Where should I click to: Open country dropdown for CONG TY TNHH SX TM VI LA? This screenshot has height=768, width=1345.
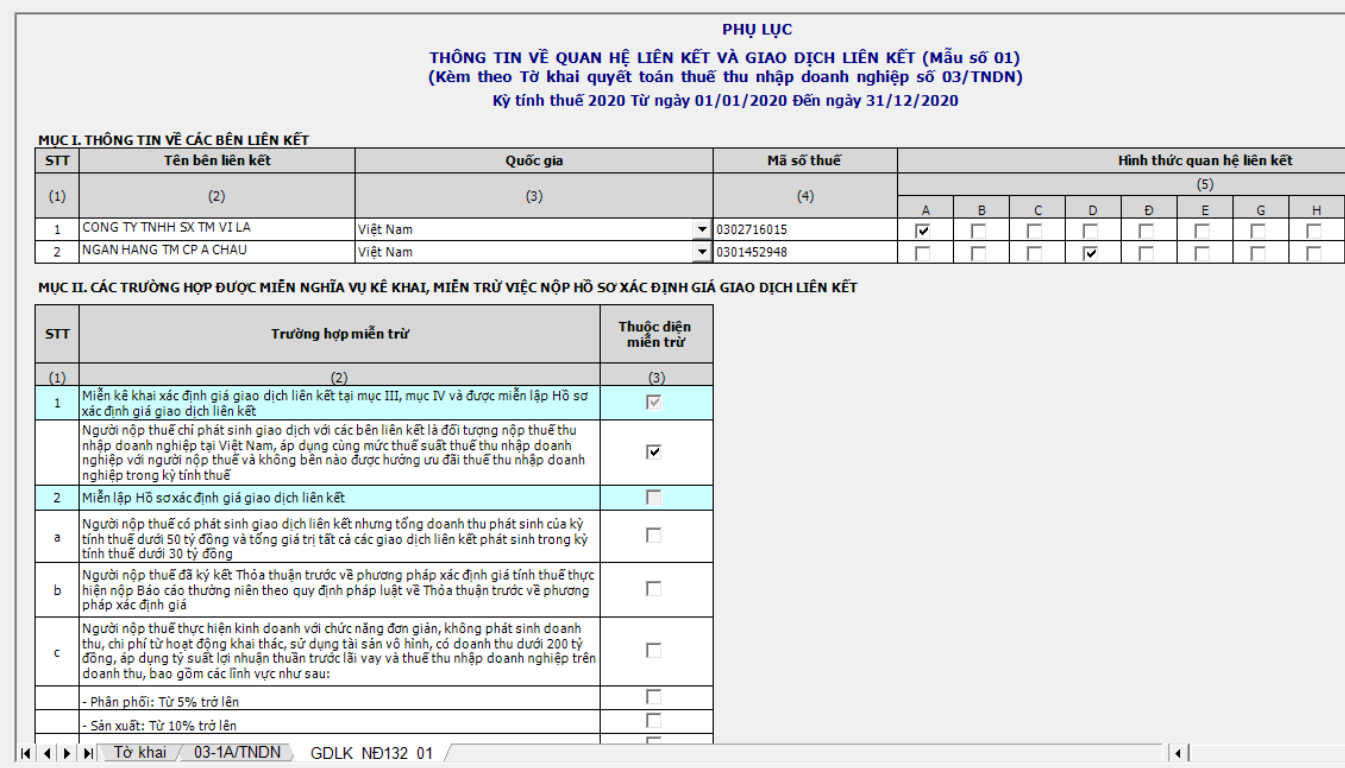click(x=702, y=230)
